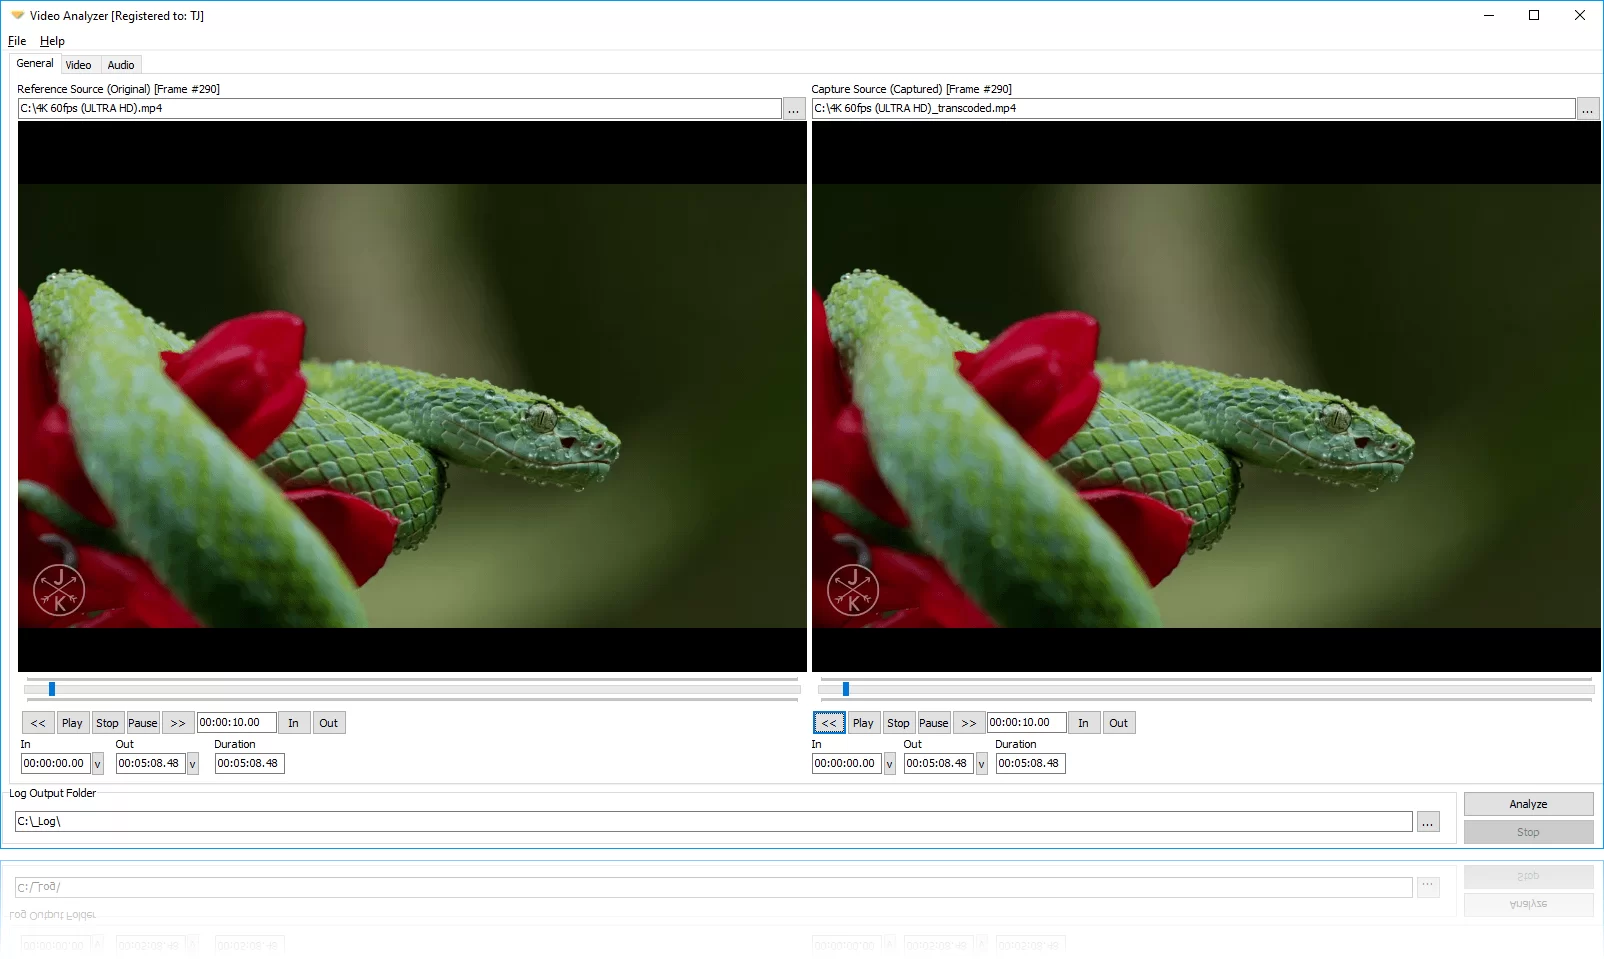Step forward a frame in reference video

178,722
